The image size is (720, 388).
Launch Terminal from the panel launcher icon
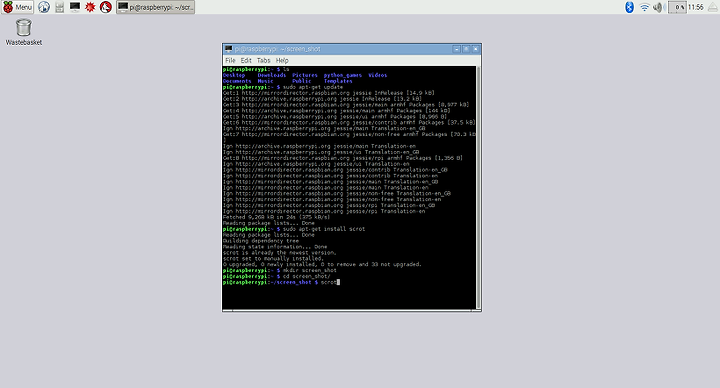75,7
